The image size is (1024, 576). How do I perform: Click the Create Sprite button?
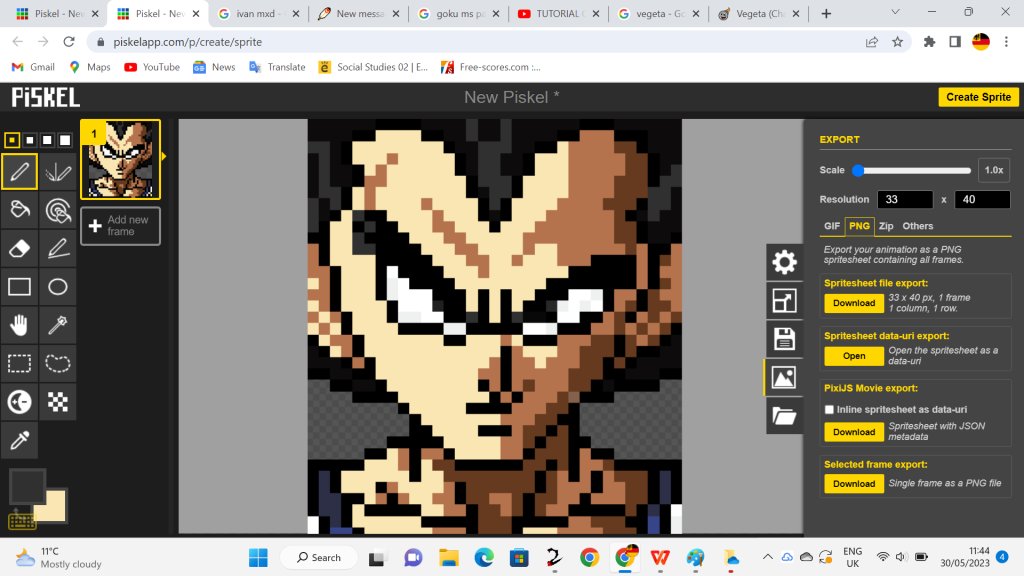978,97
